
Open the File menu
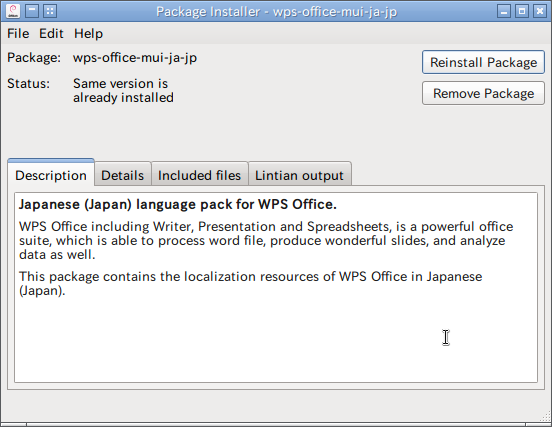(18, 34)
